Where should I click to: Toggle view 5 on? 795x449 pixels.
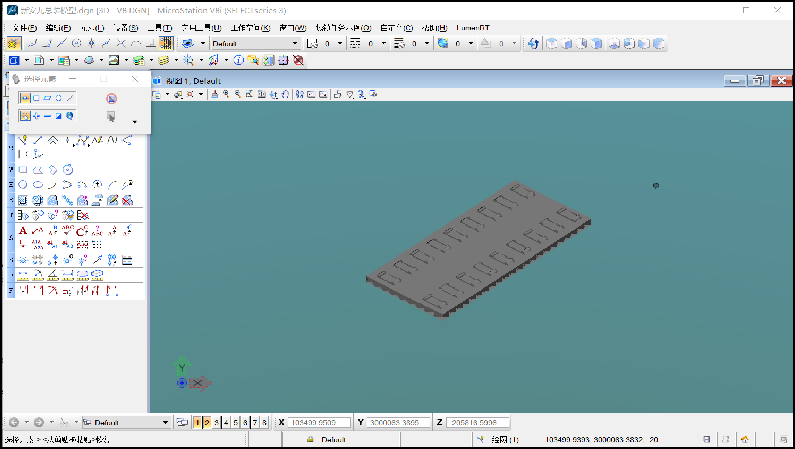(236, 422)
